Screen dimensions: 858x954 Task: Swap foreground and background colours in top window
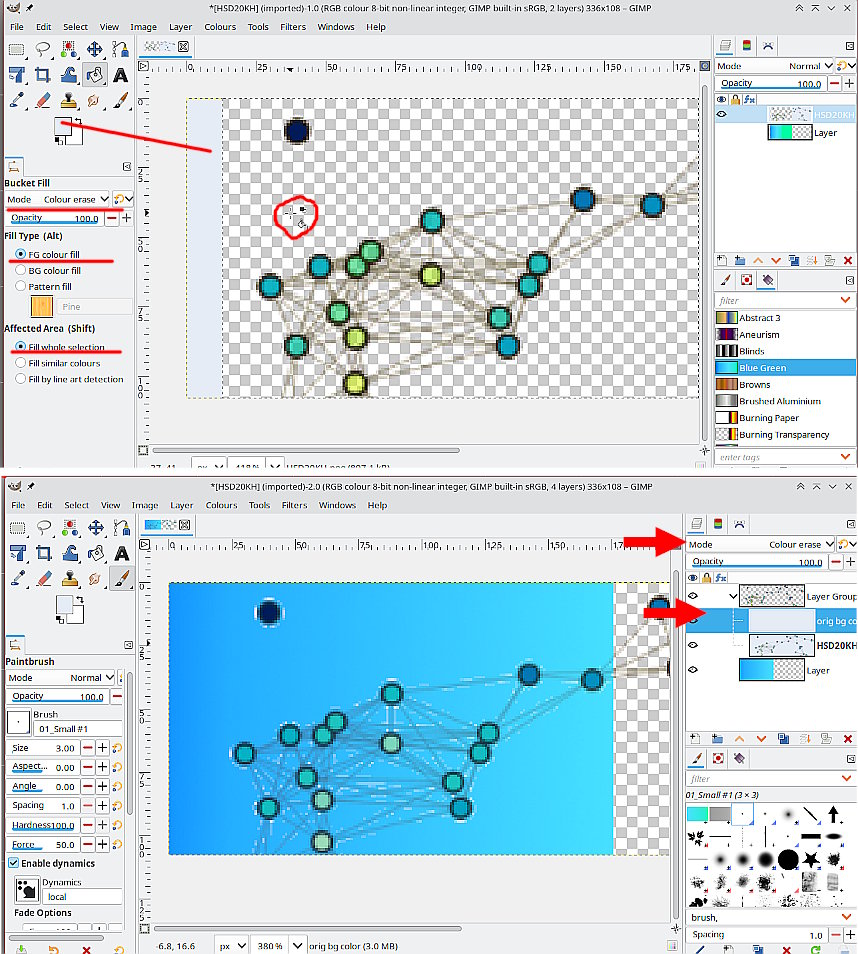pos(78,122)
